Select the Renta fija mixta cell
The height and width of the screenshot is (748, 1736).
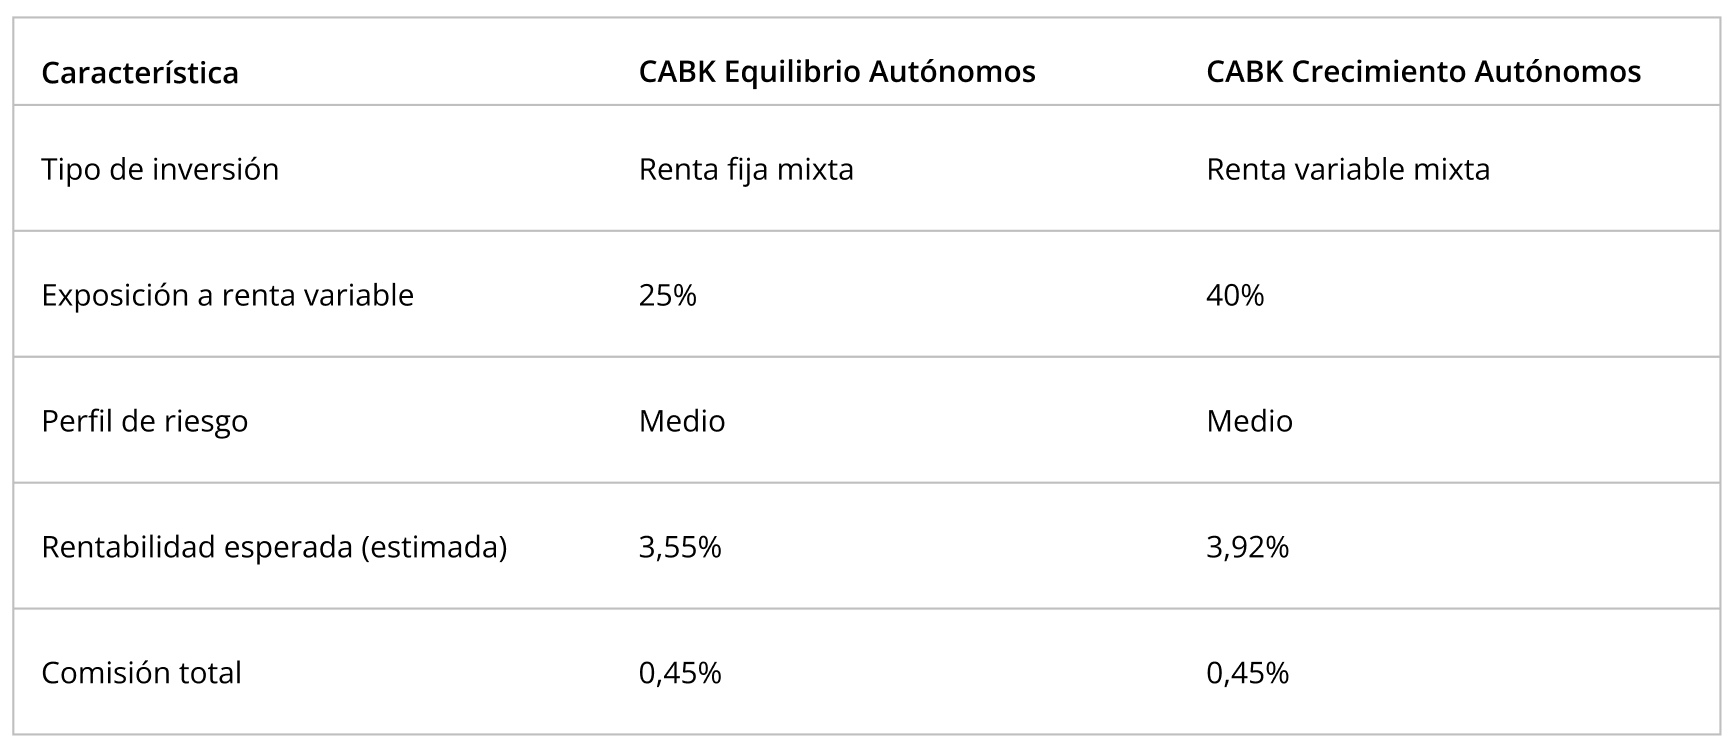[x=746, y=169]
